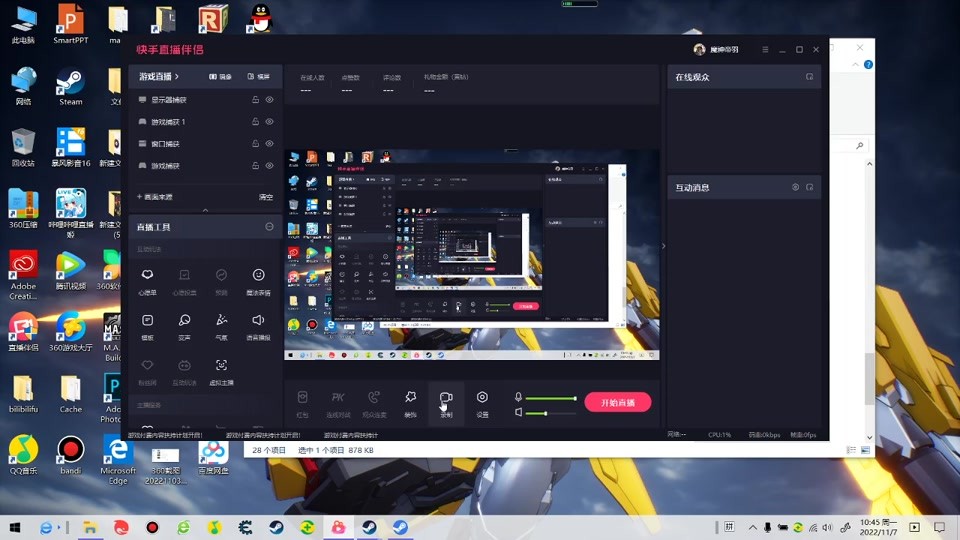The height and width of the screenshot is (540, 960).
Task: Expand the 游戏直播 mode dropdown
Action: (x=159, y=77)
